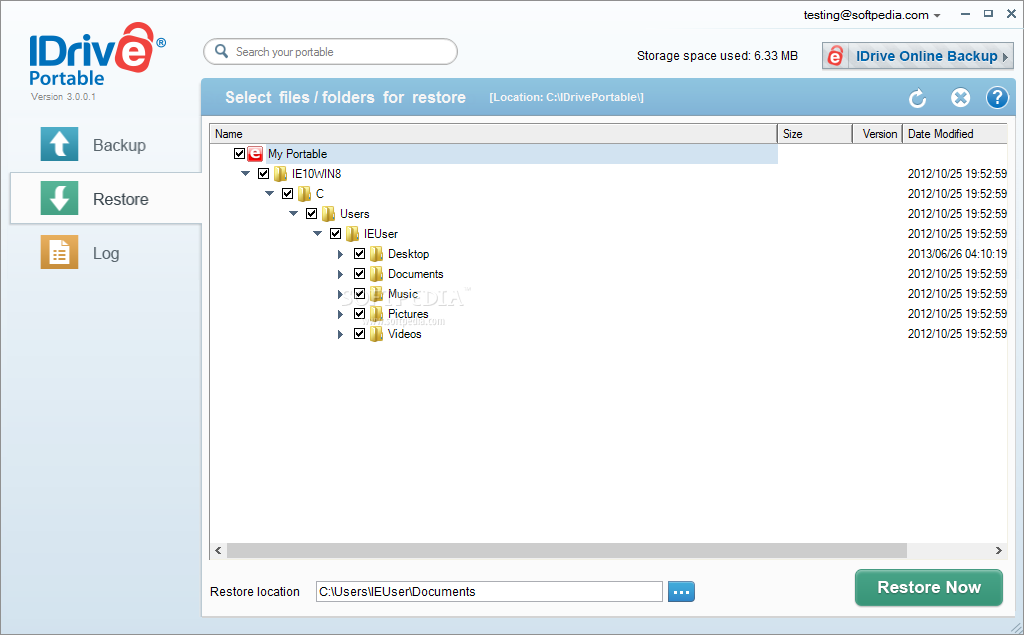Viewport: 1024px width, 635px height.
Task: Expand the Desktop folder node
Action: [x=340, y=254]
